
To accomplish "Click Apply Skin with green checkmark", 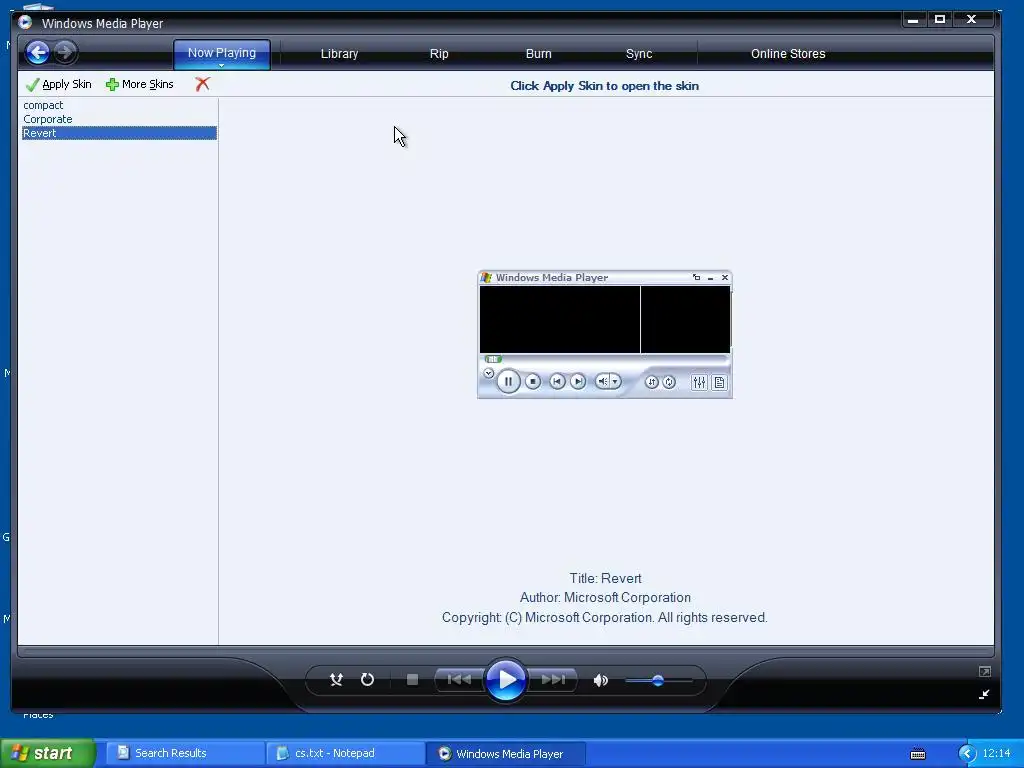I will pyautogui.click(x=59, y=84).
